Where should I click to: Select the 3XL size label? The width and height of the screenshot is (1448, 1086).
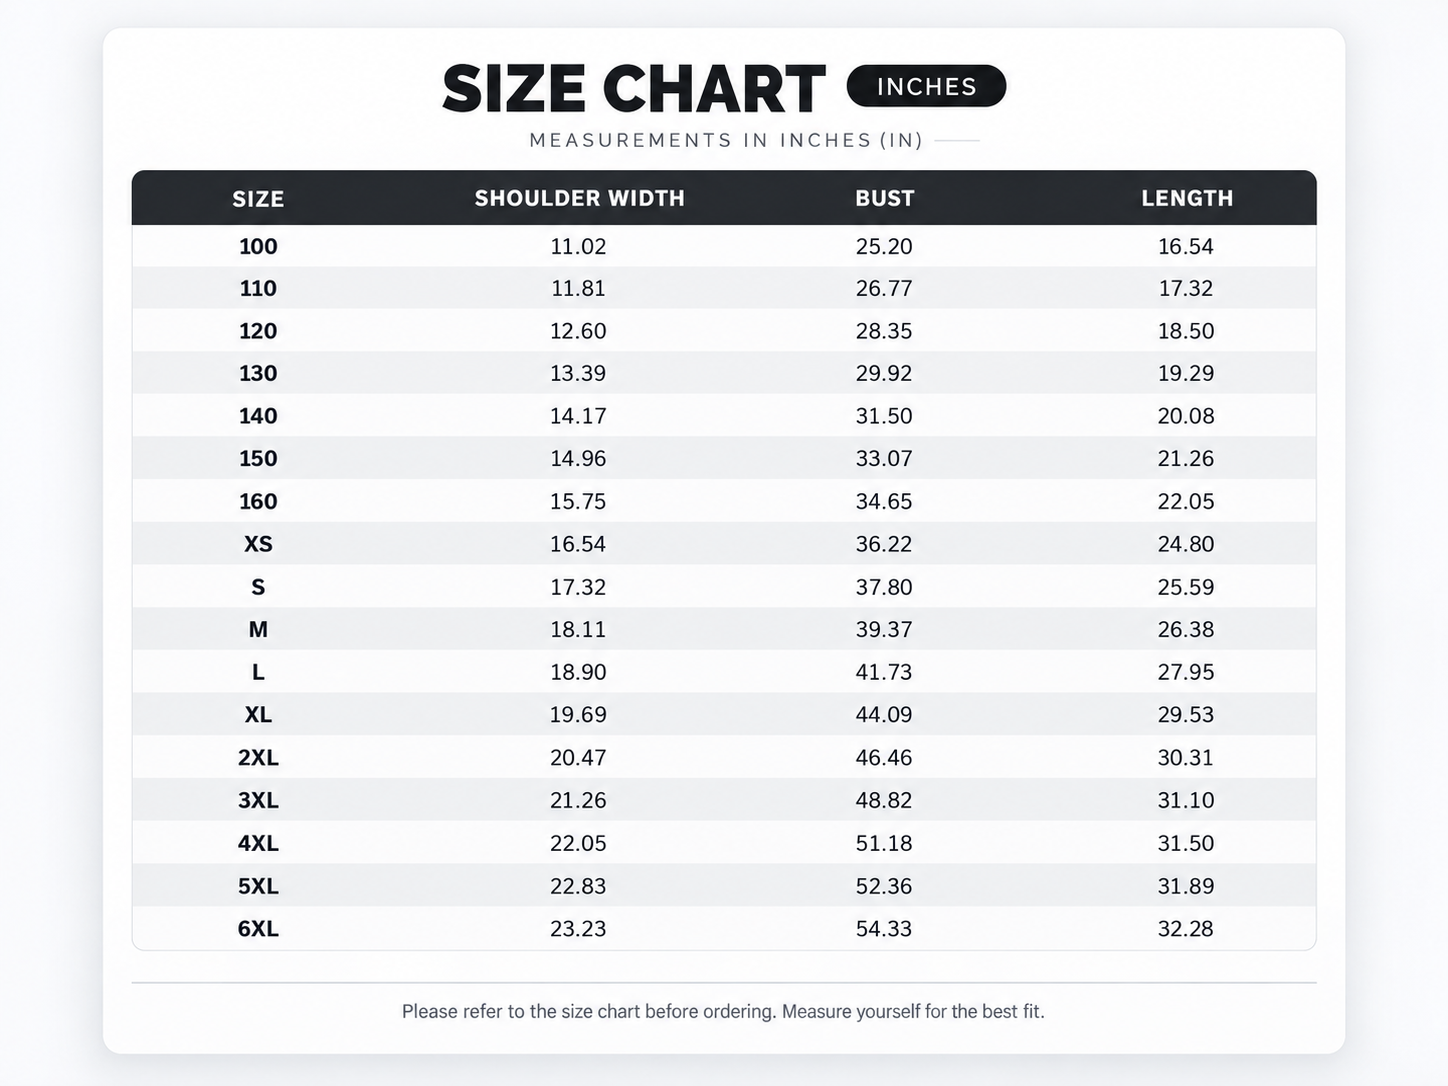(258, 800)
